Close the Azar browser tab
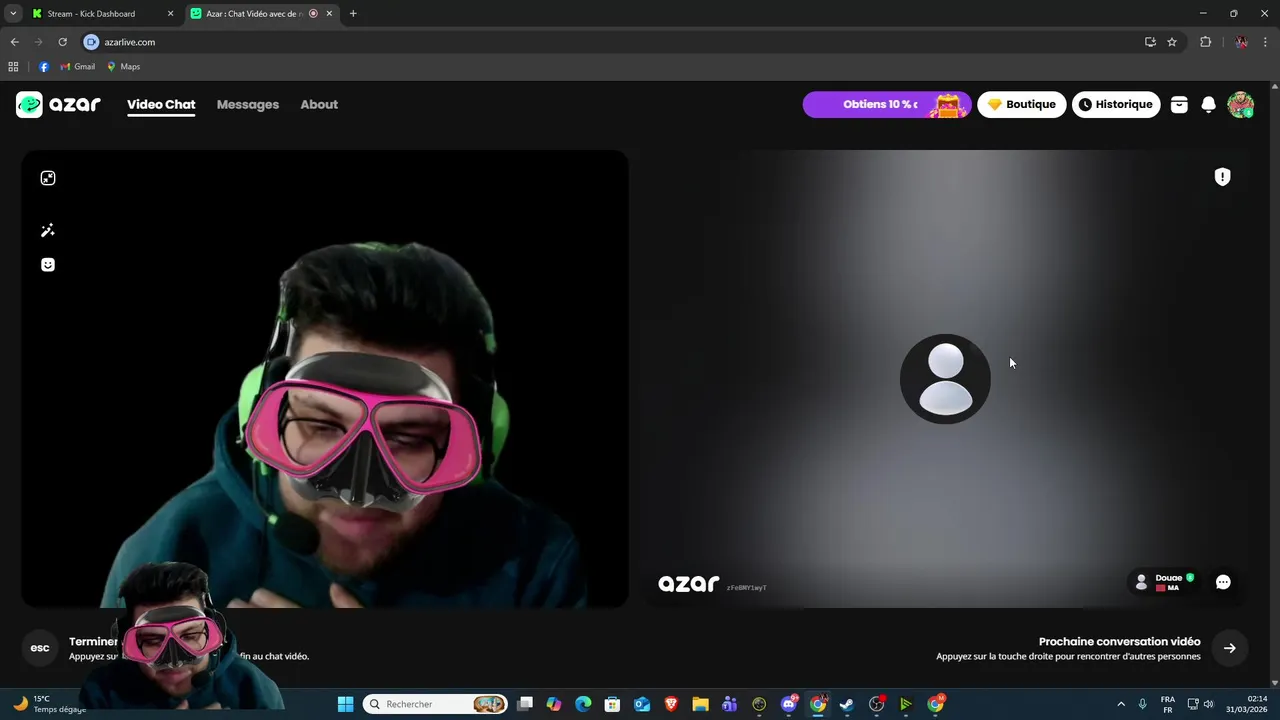 [x=329, y=14]
